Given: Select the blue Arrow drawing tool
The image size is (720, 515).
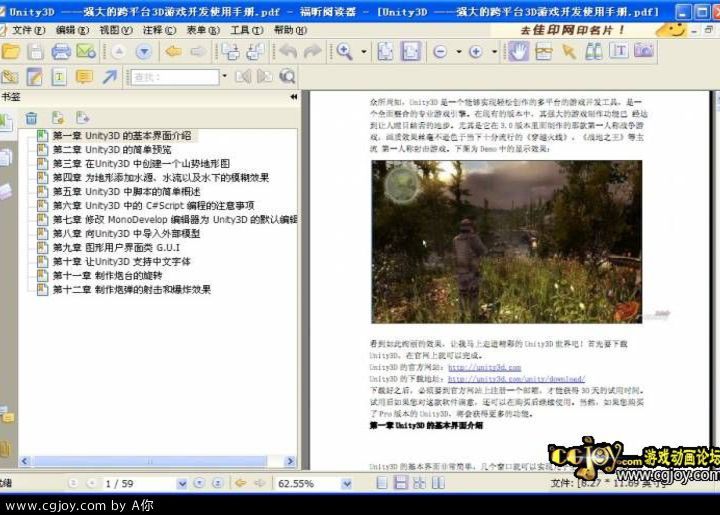Looking at the screenshot, I should (x=109, y=77).
